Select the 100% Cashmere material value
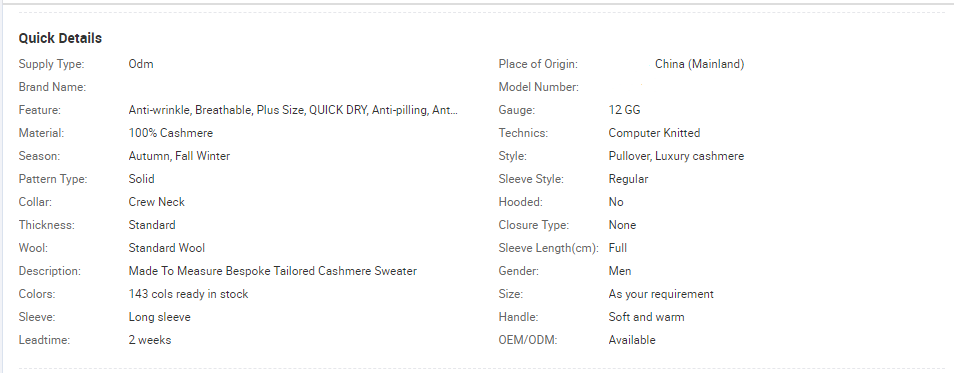This screenshot has width=954, height=373. coord(171,133)
